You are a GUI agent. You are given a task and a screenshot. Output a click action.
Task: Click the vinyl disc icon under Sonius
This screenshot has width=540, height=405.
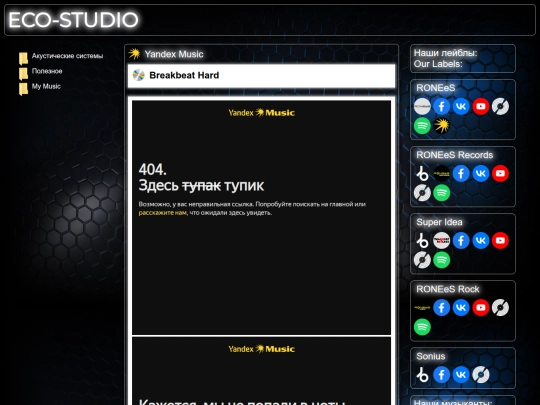point(481,375)
